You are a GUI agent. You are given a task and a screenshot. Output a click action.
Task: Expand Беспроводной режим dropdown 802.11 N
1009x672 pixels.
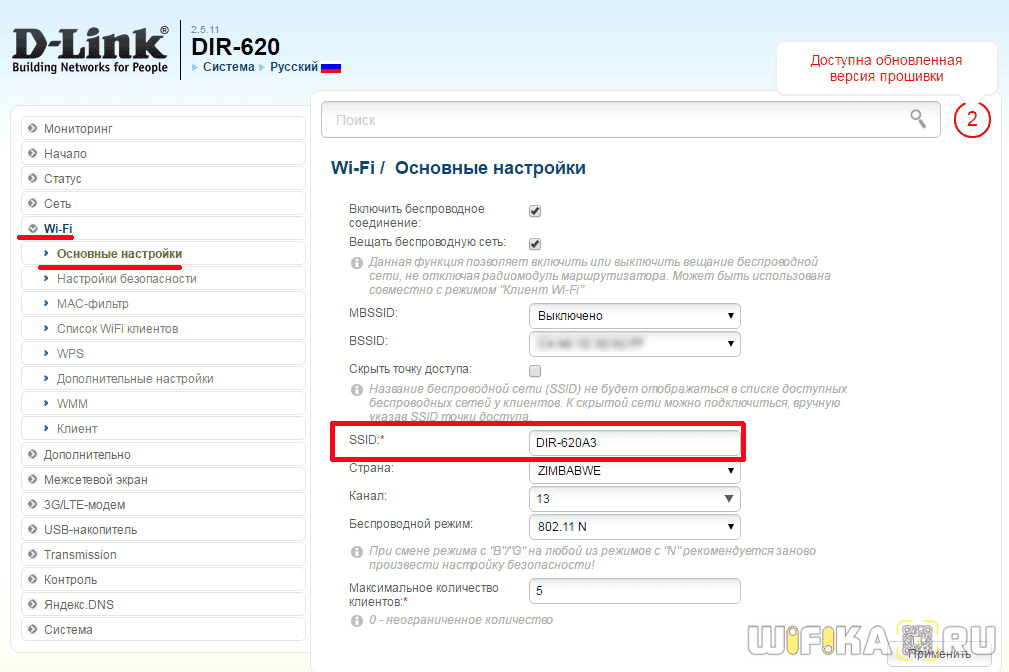[634, 526]
